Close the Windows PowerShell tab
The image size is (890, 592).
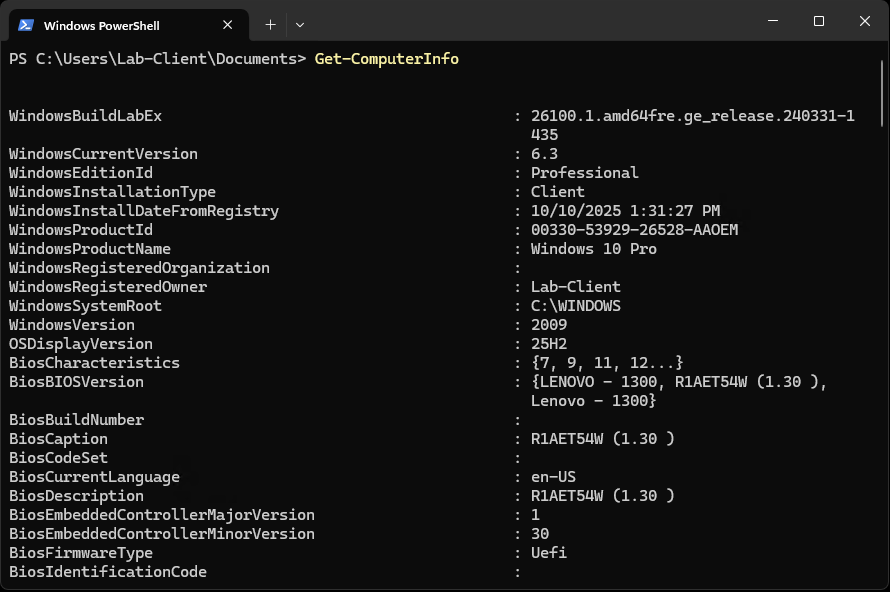click(227, 24)
